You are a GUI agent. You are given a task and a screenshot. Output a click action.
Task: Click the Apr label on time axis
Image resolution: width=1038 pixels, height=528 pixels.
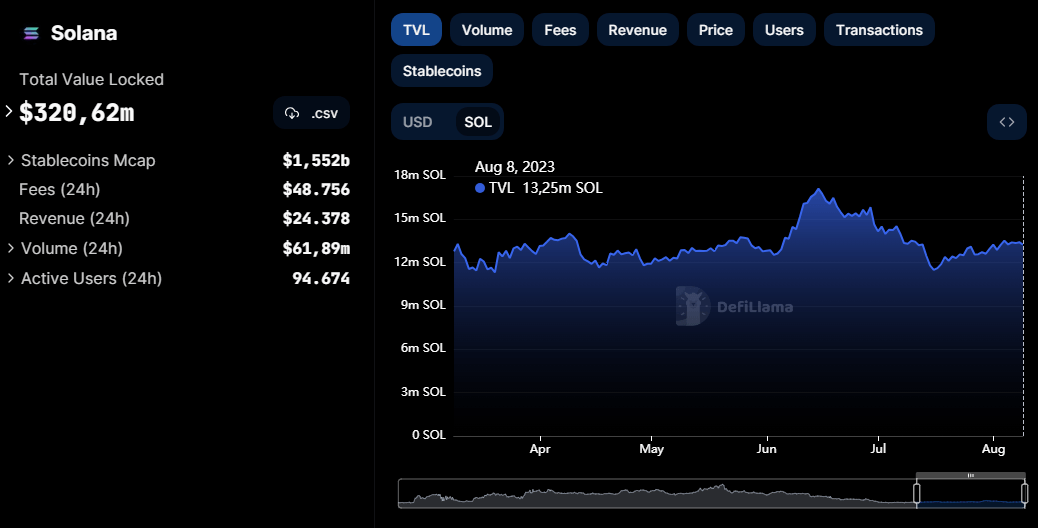coord(540,449)
